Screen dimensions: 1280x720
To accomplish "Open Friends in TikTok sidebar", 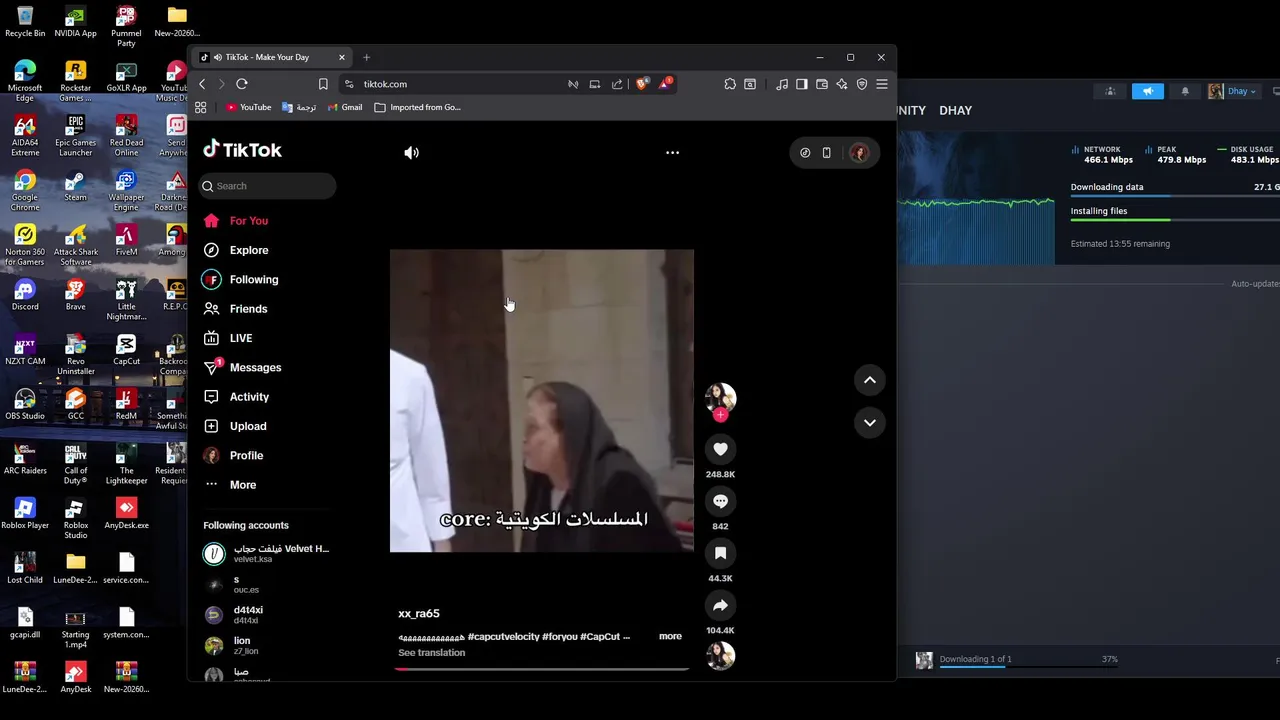I will [236, 309].
